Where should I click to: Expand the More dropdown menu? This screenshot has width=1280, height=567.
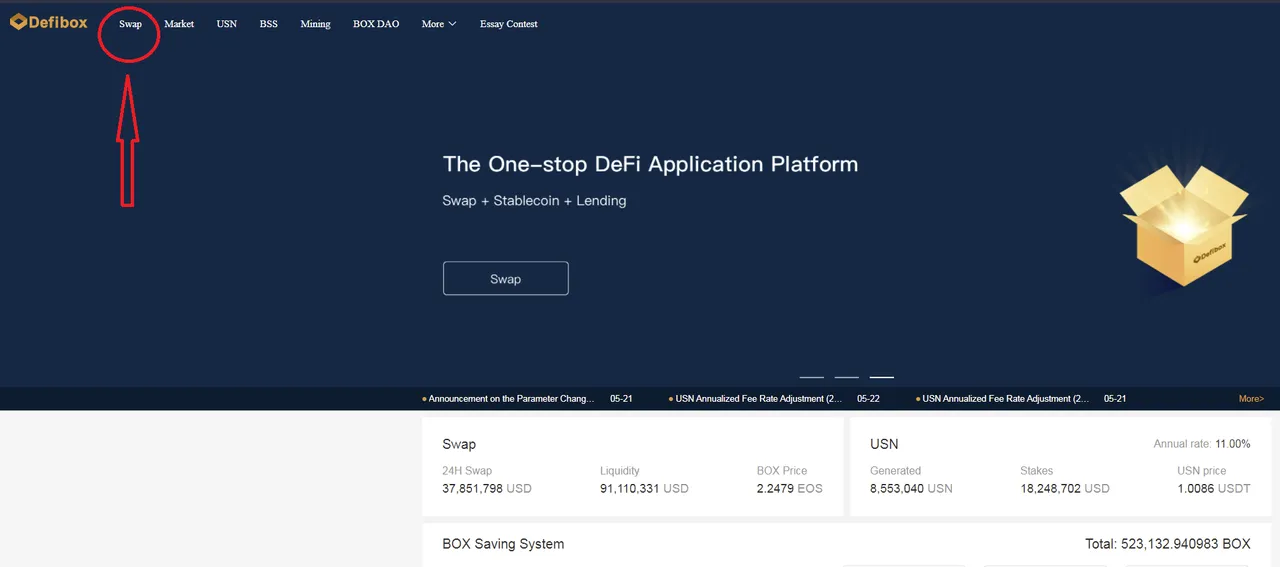click(x=439, y=24)
